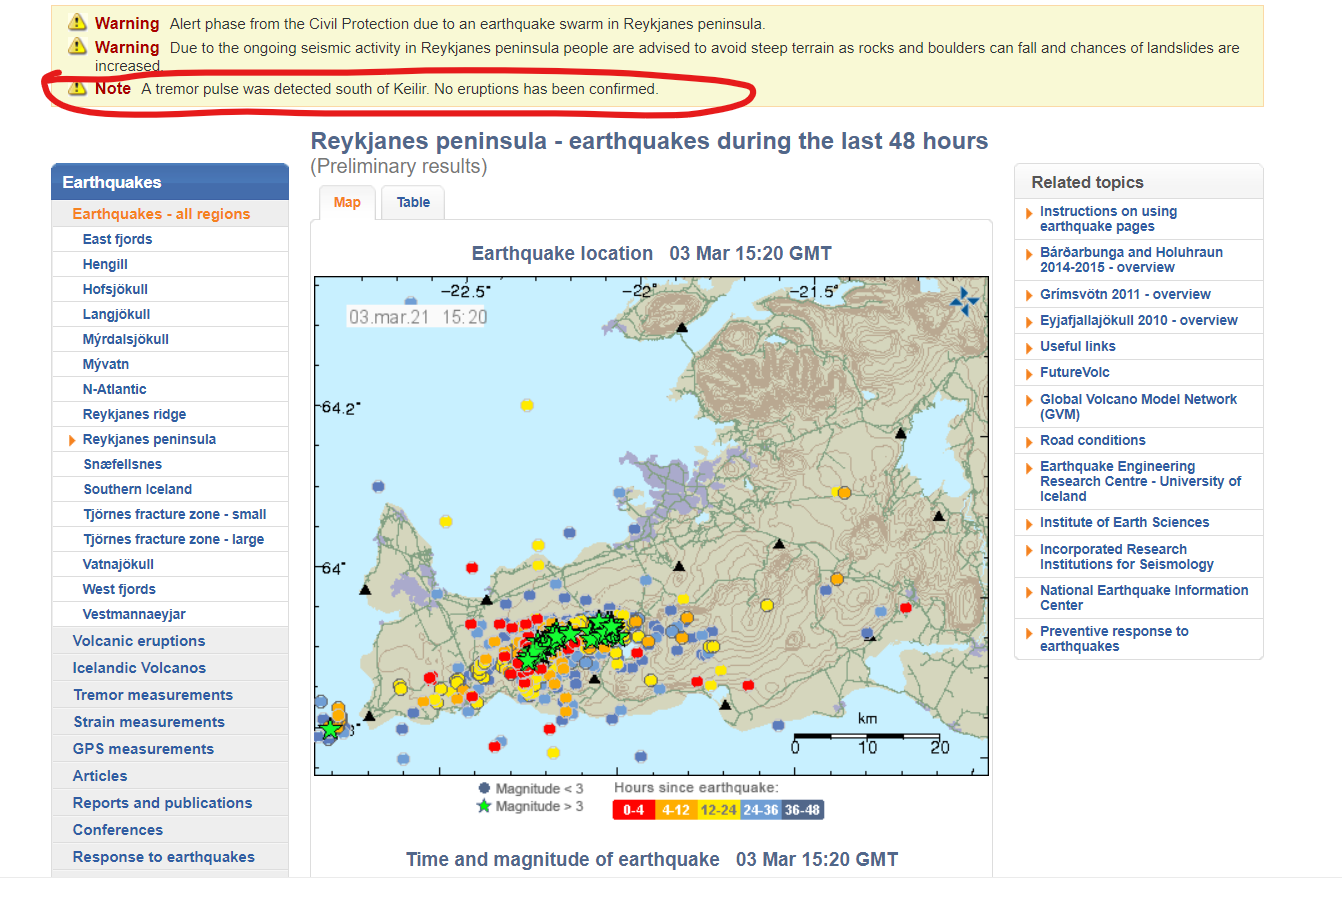This screenshot has height=906, width=1342.
Task: Click the orange arrow beside FutureVolc
Action: [x=1029, y=373]
